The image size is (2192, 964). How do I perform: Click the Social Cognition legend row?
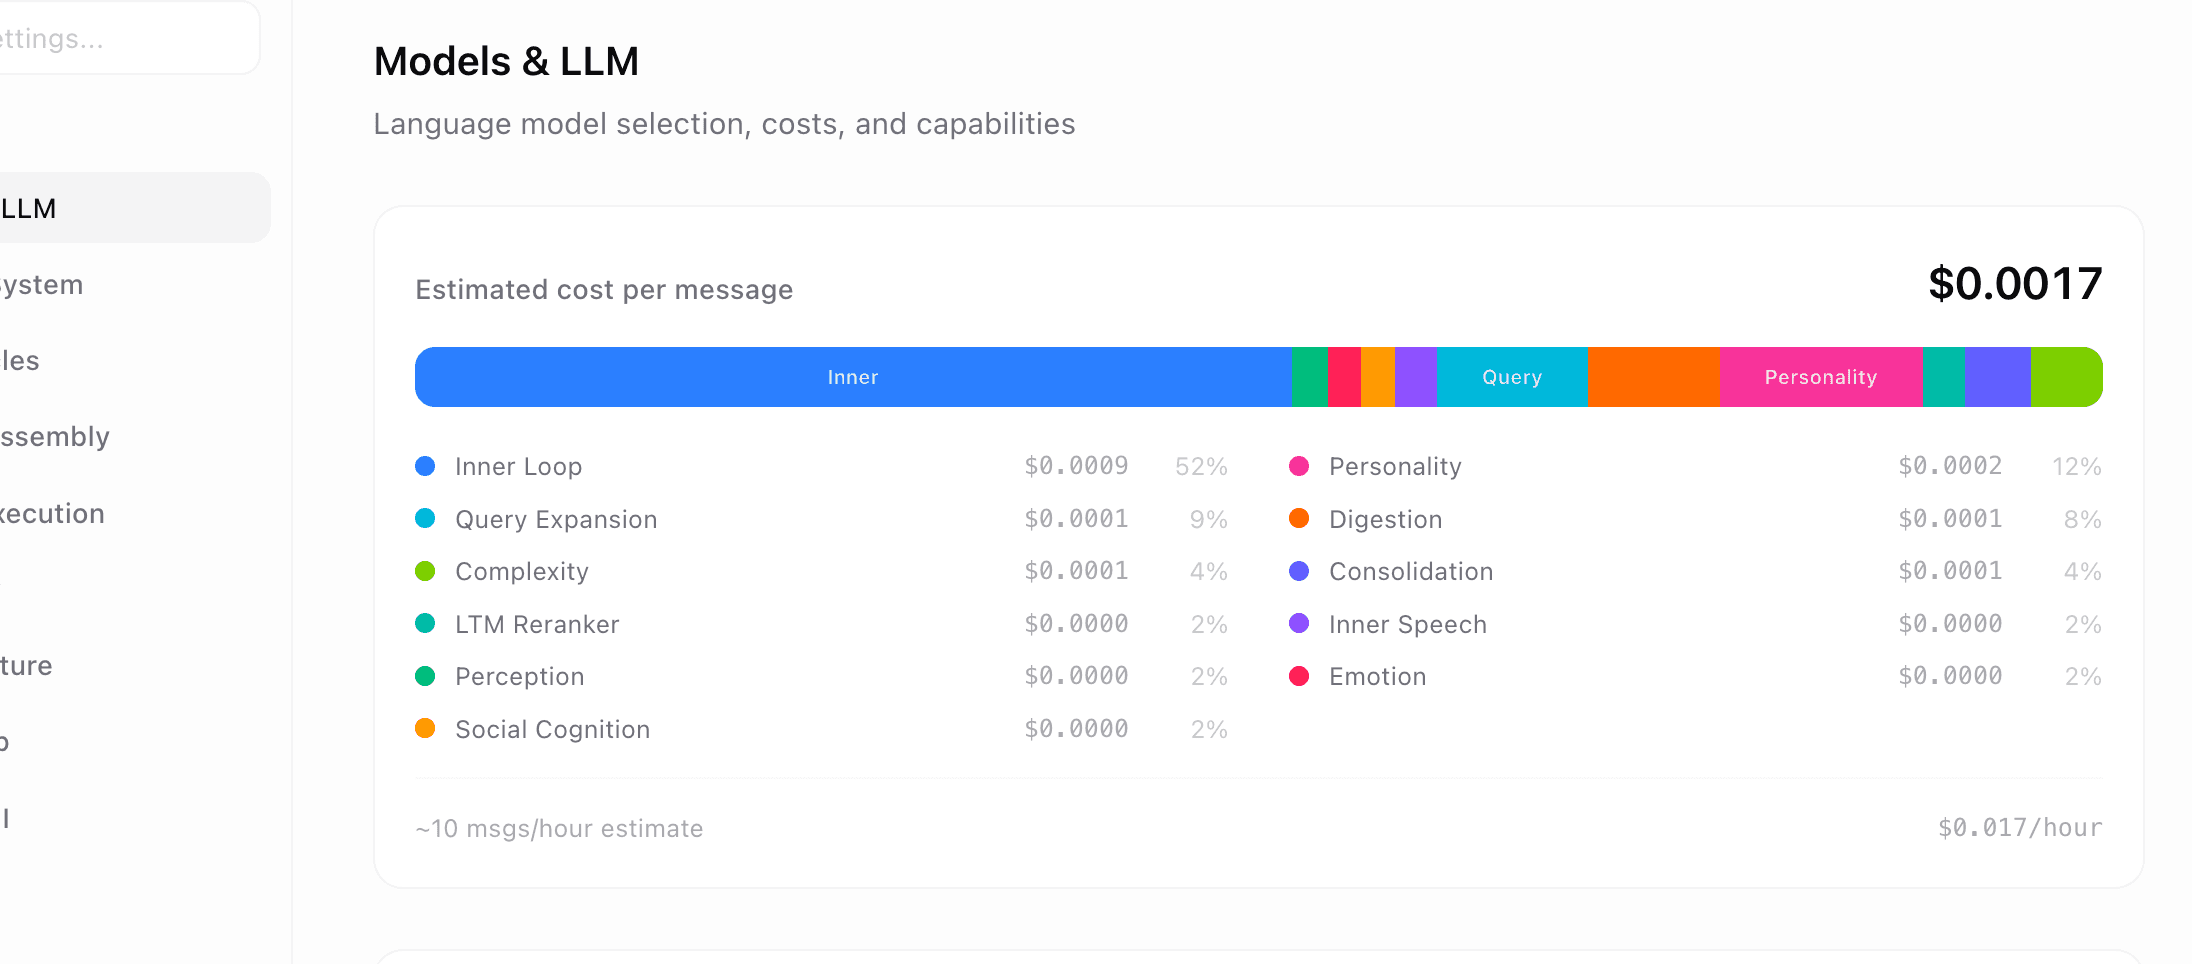(x=821, y=729)
